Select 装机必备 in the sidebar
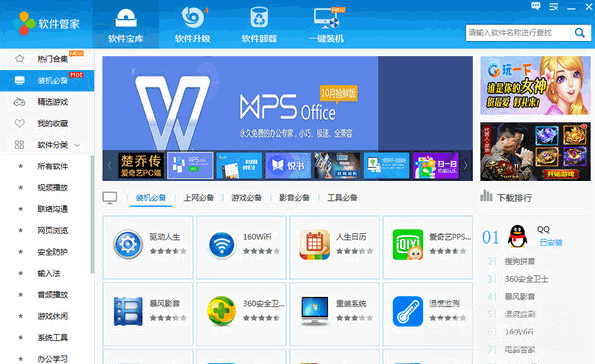 [47, 80]
